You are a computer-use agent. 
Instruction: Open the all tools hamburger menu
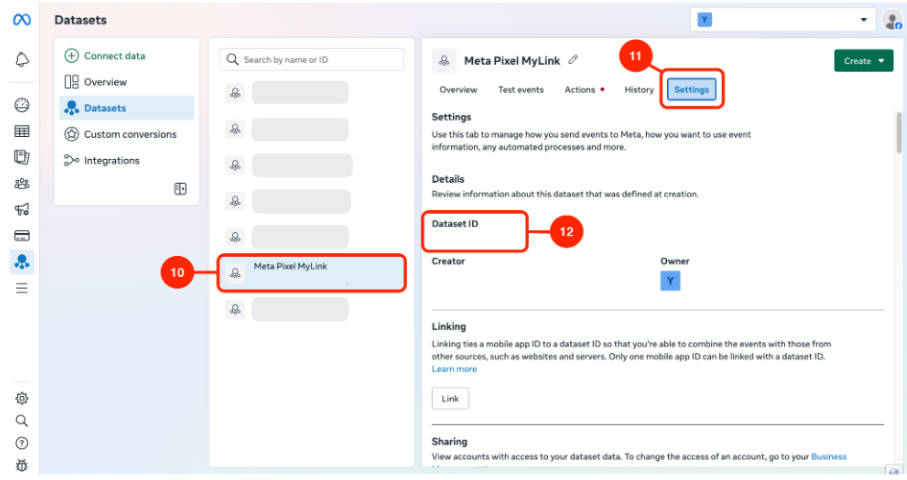21,288
